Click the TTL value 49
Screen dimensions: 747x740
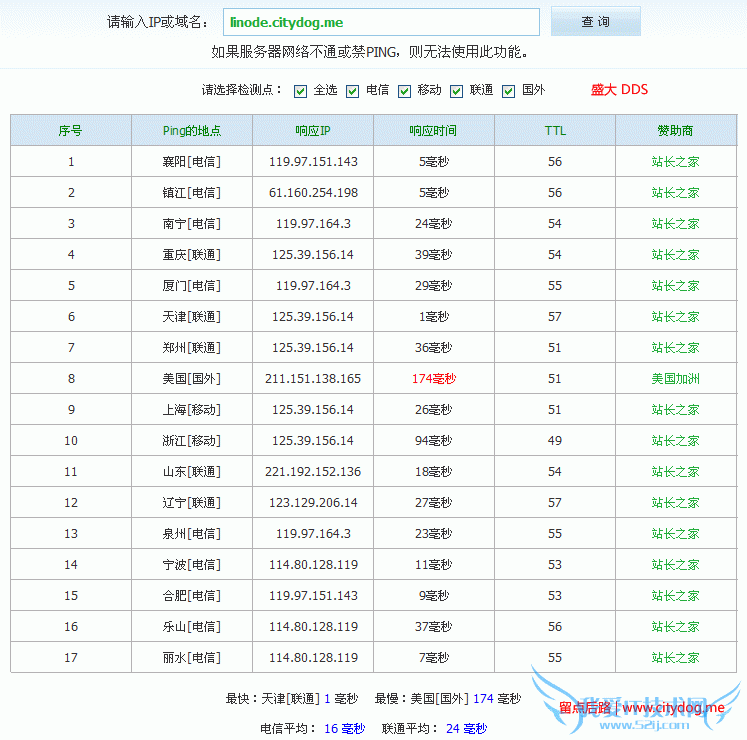click(555, 440)
